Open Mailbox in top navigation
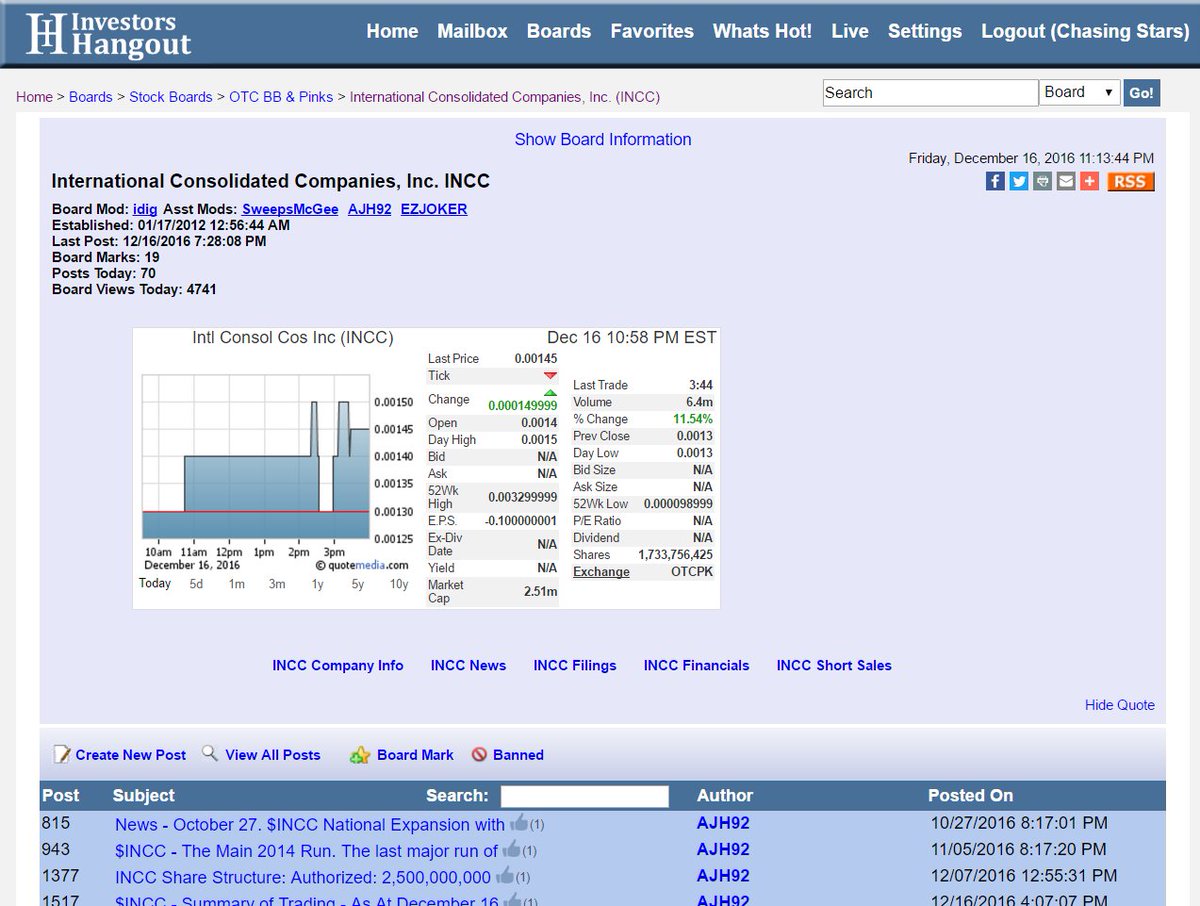The width and height of the screenshot is (1200, 906). point(473,31)
